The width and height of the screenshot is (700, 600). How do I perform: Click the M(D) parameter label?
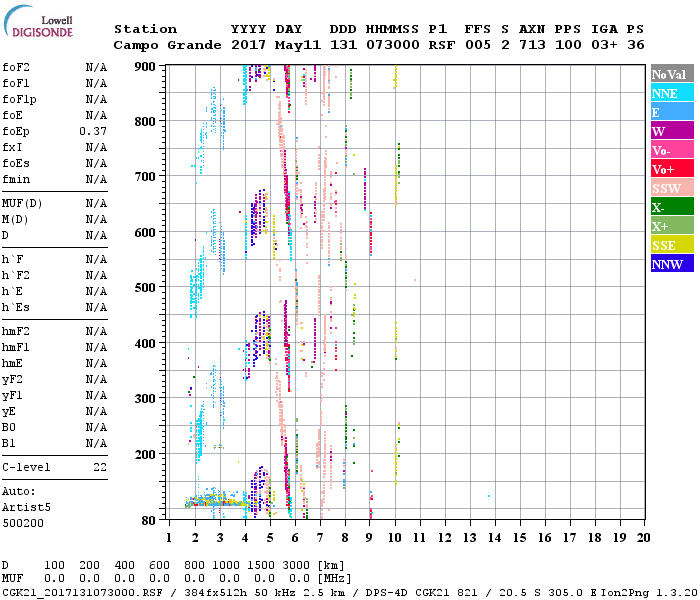pos(15,220)
